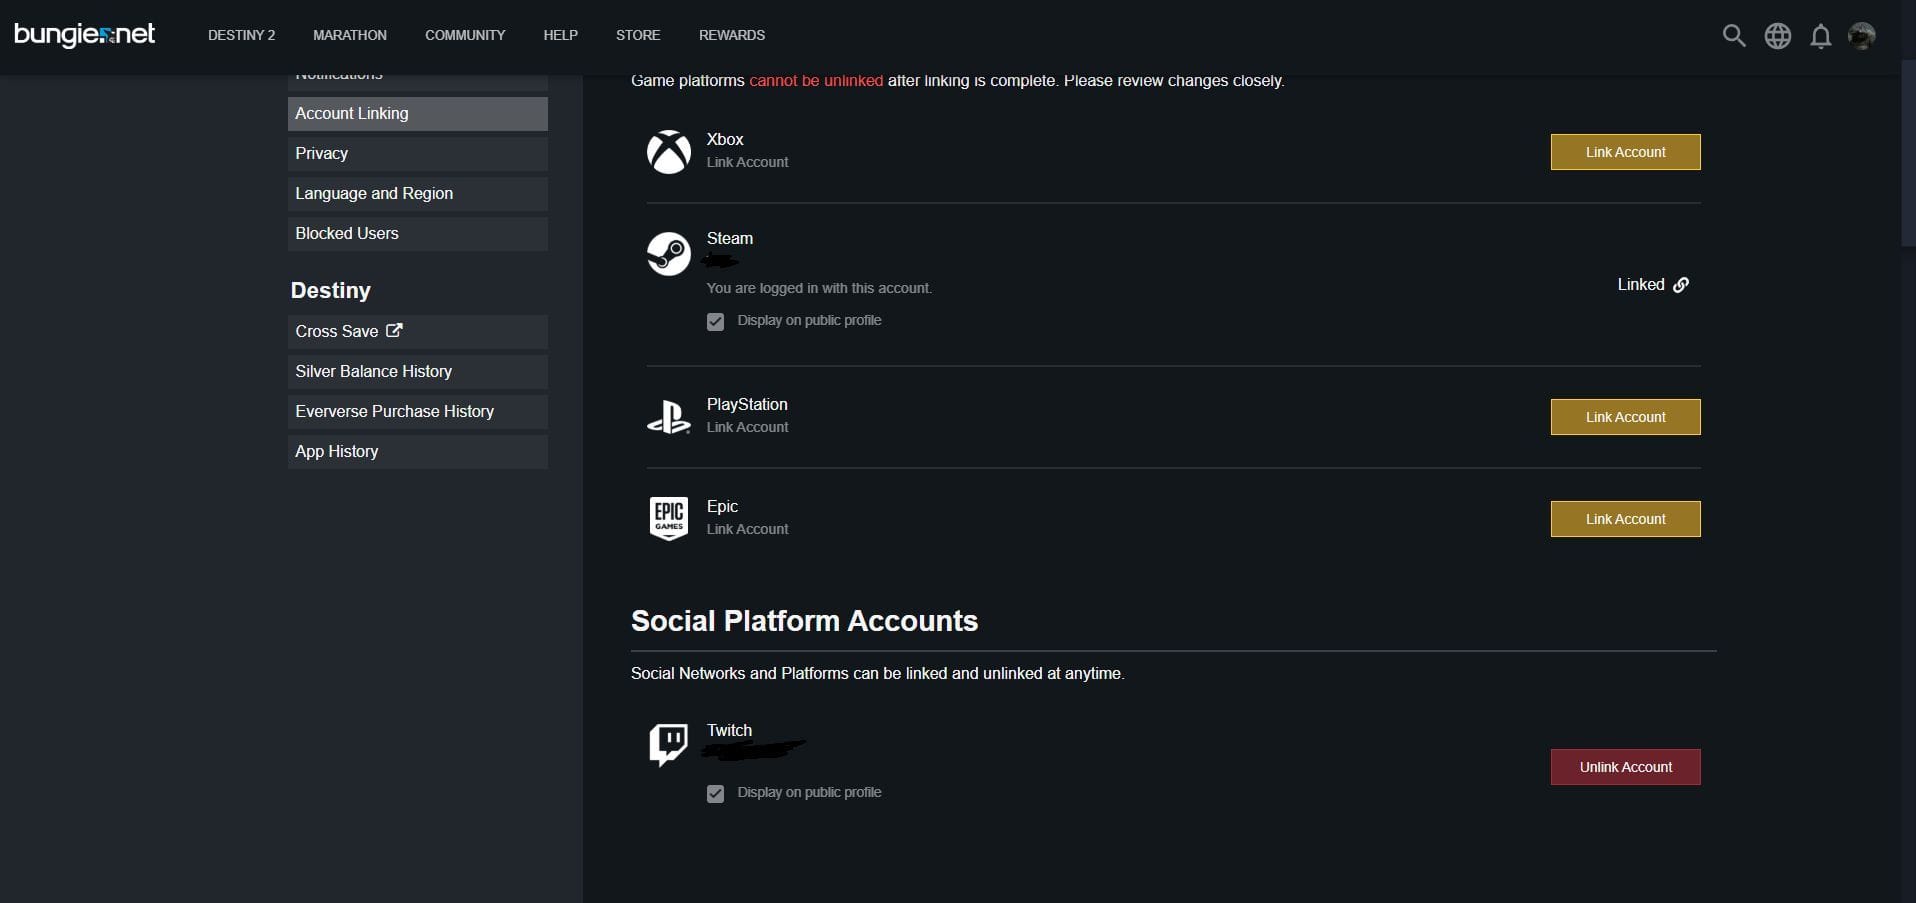This screenshot has height=903, width=1916.
Task: Uncheck Twitch Display on public profile
Action: click(715, 794)
